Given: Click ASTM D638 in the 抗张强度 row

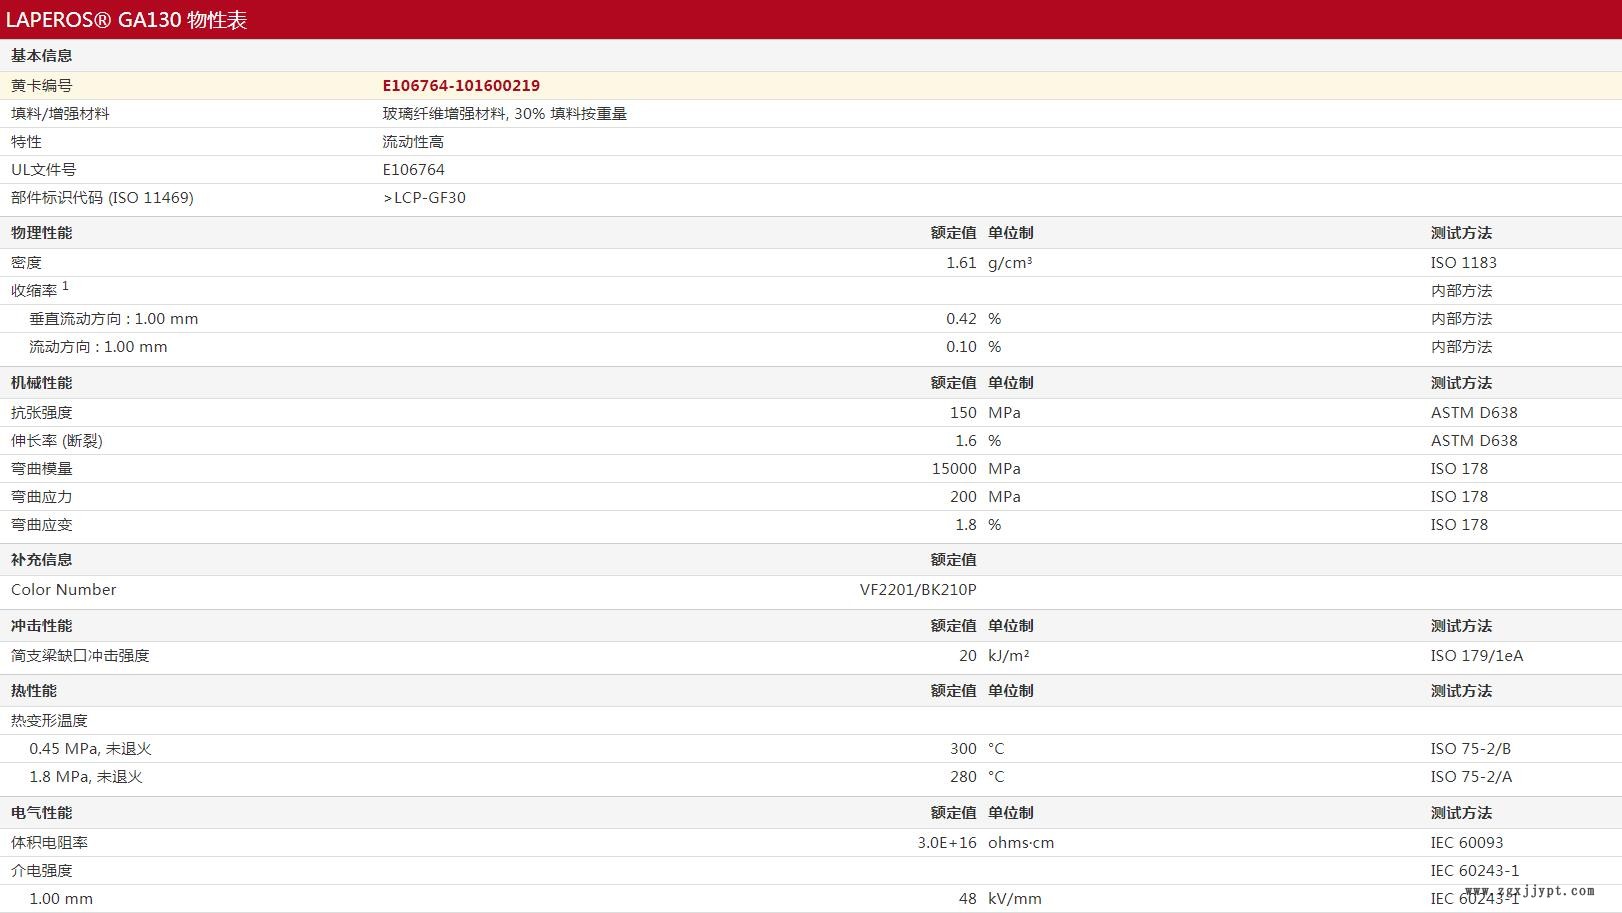Looking at the screenshot, I should pyautogui.click(x=1473, y=413).
